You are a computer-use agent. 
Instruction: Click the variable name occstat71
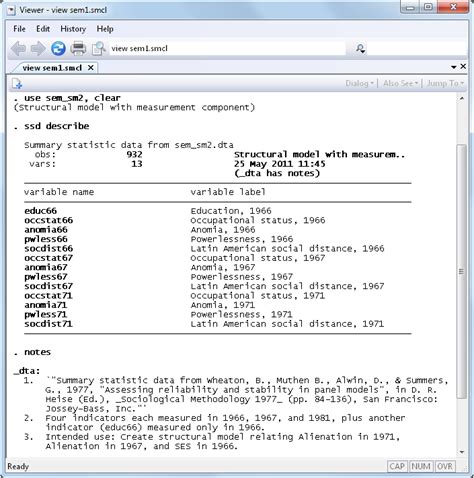(48, 295)
